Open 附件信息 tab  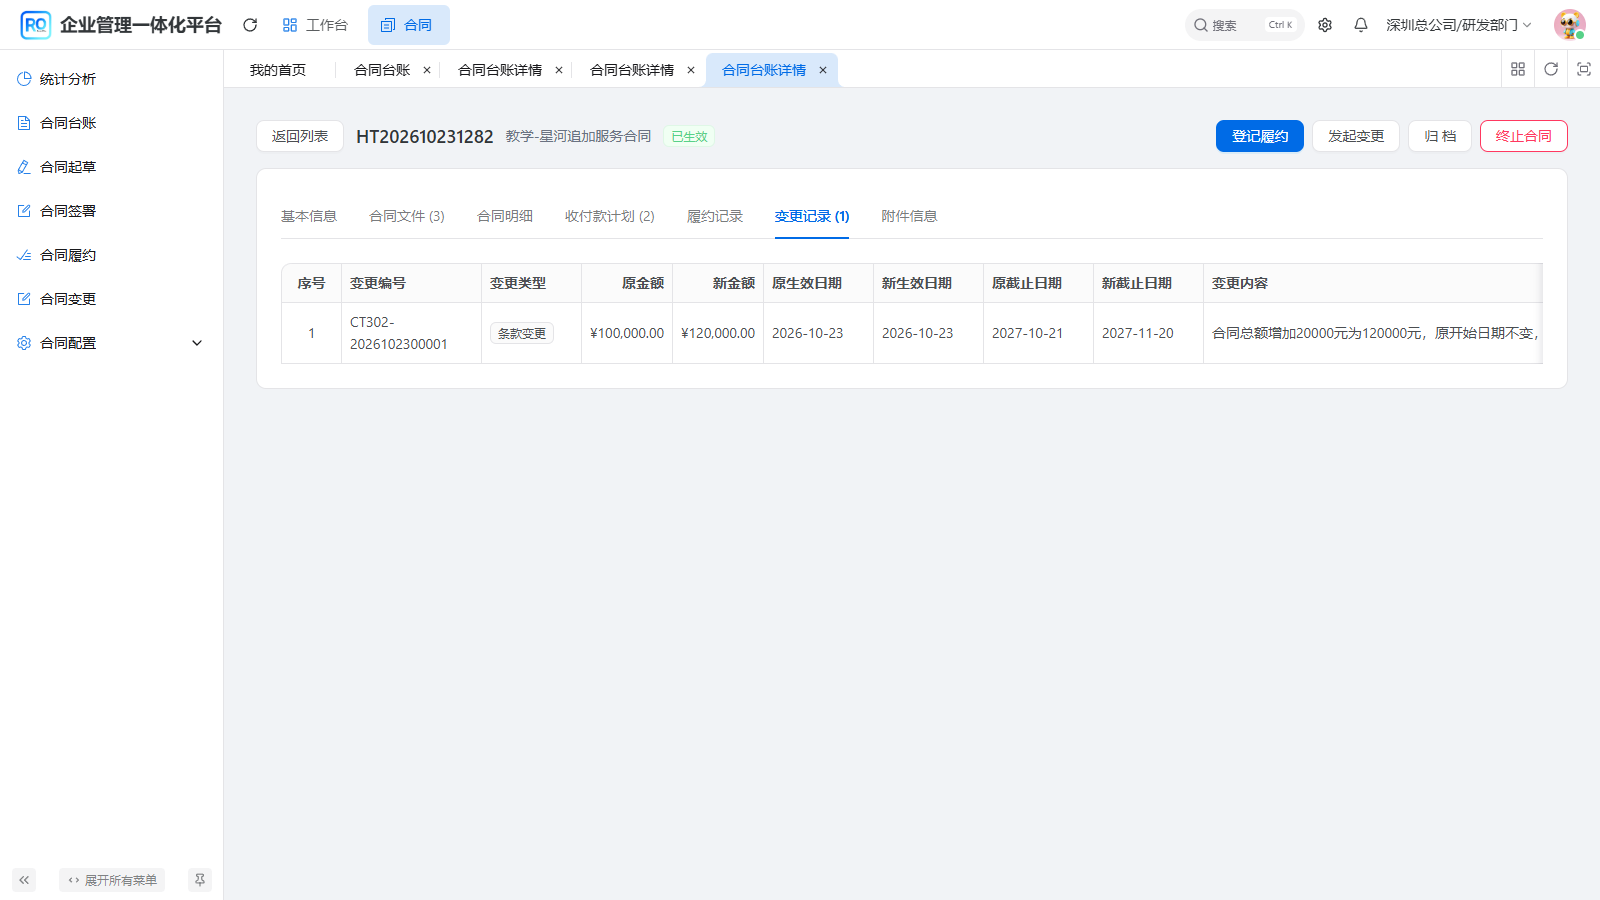909,216
